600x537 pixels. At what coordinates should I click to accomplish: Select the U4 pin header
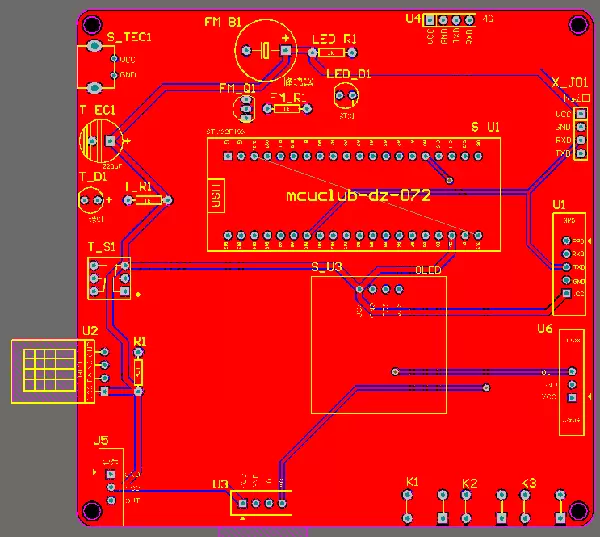coord(449,20)
